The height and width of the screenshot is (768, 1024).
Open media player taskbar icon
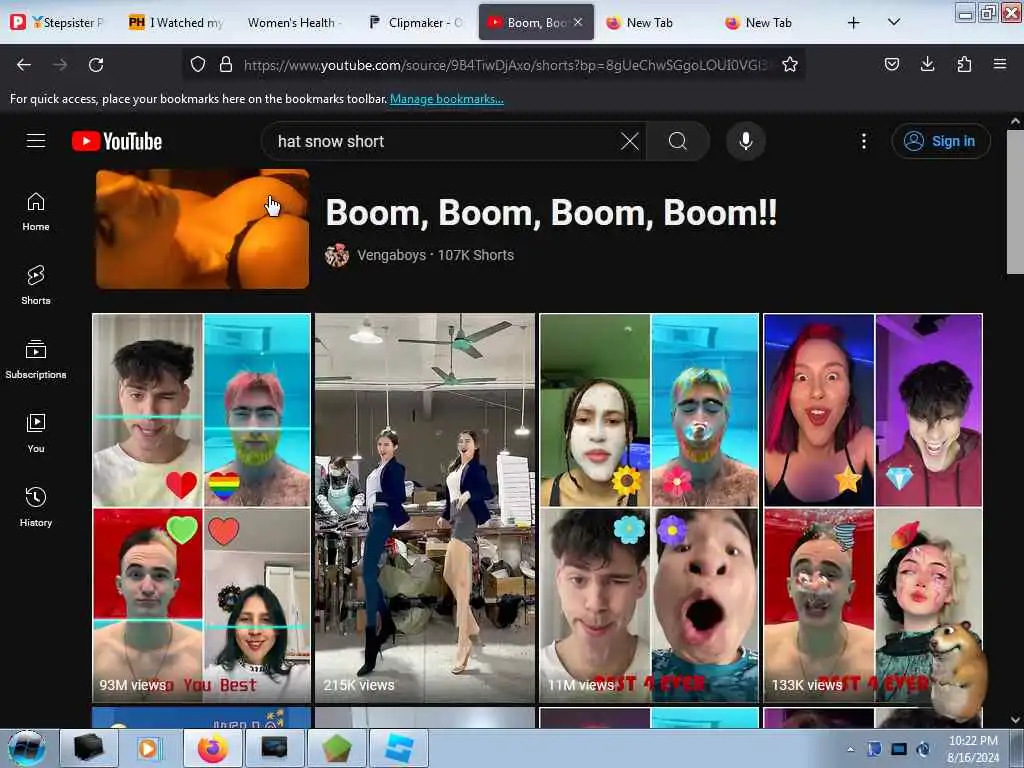150,748
